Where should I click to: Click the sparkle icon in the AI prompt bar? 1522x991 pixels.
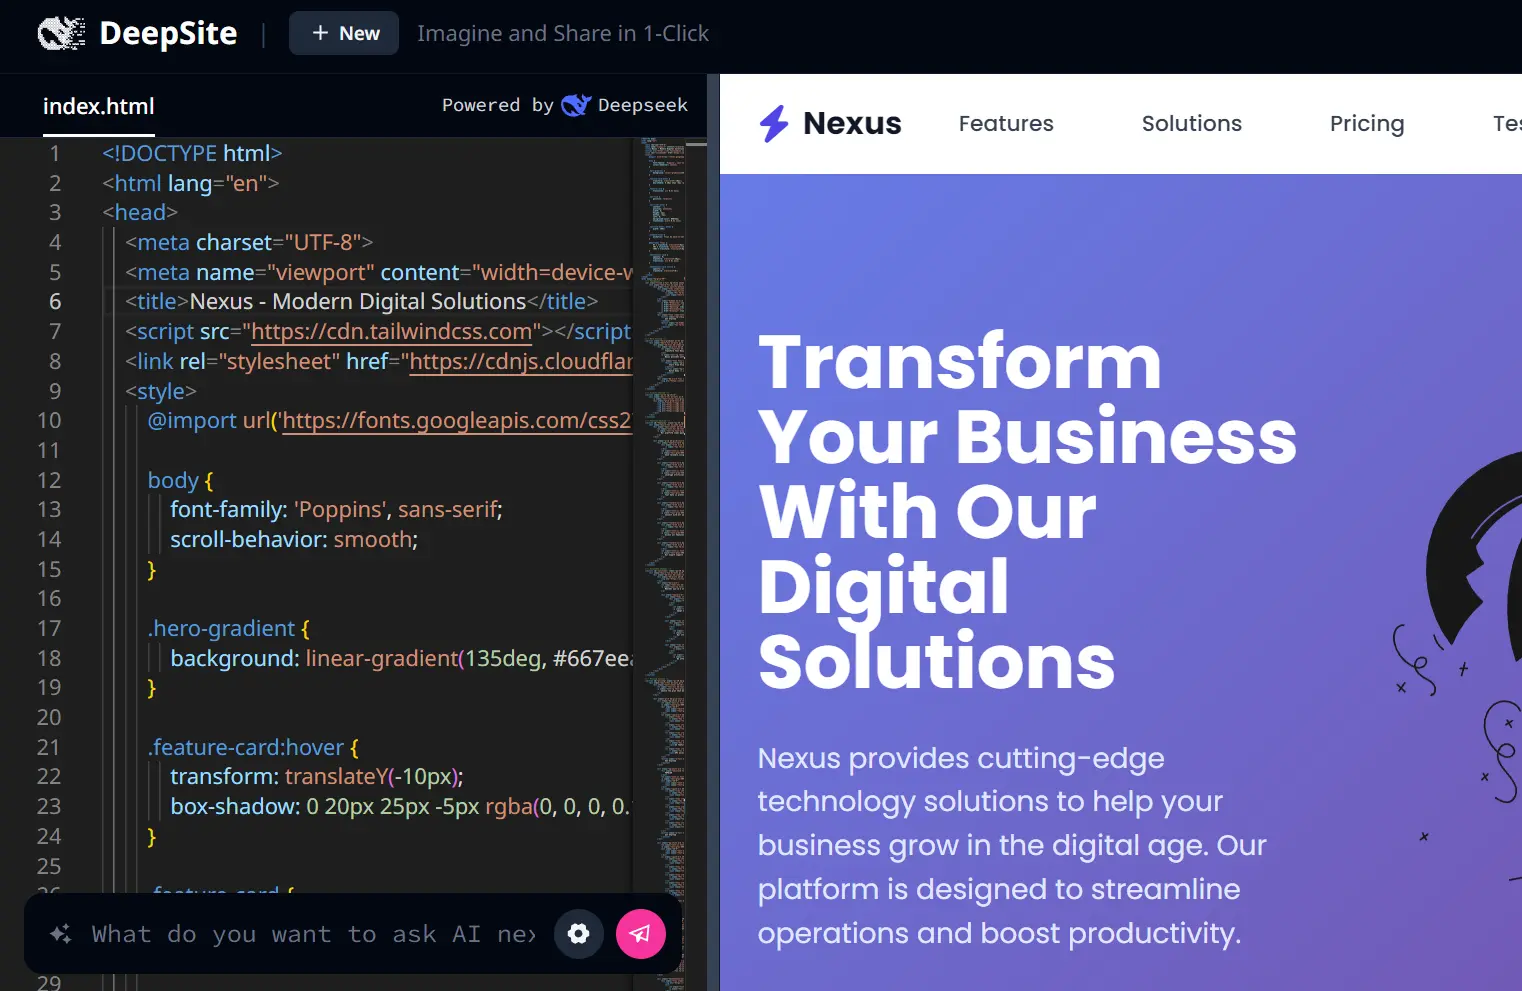(61, 934)
